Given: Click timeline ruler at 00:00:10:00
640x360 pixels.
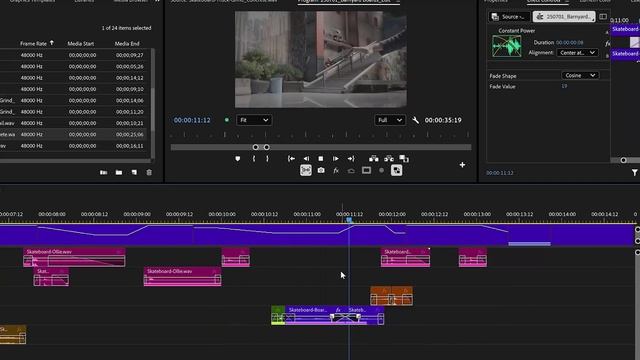Looking at the screenshot, I should click(x=222, y=214).
